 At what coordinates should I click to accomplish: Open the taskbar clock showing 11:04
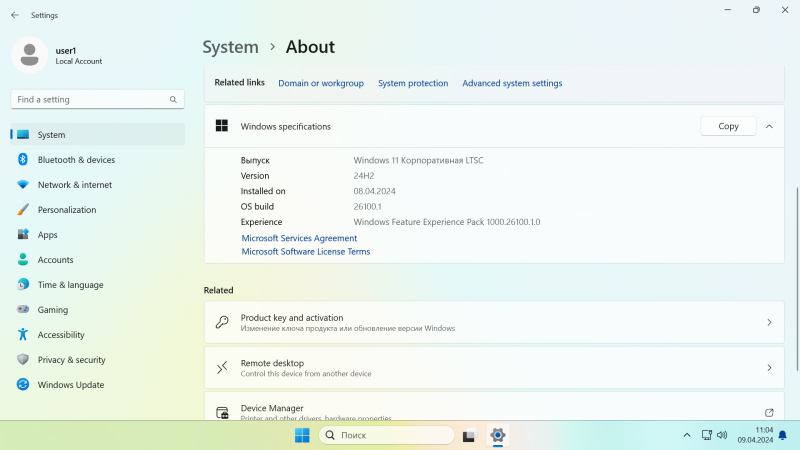pos(755,435)
